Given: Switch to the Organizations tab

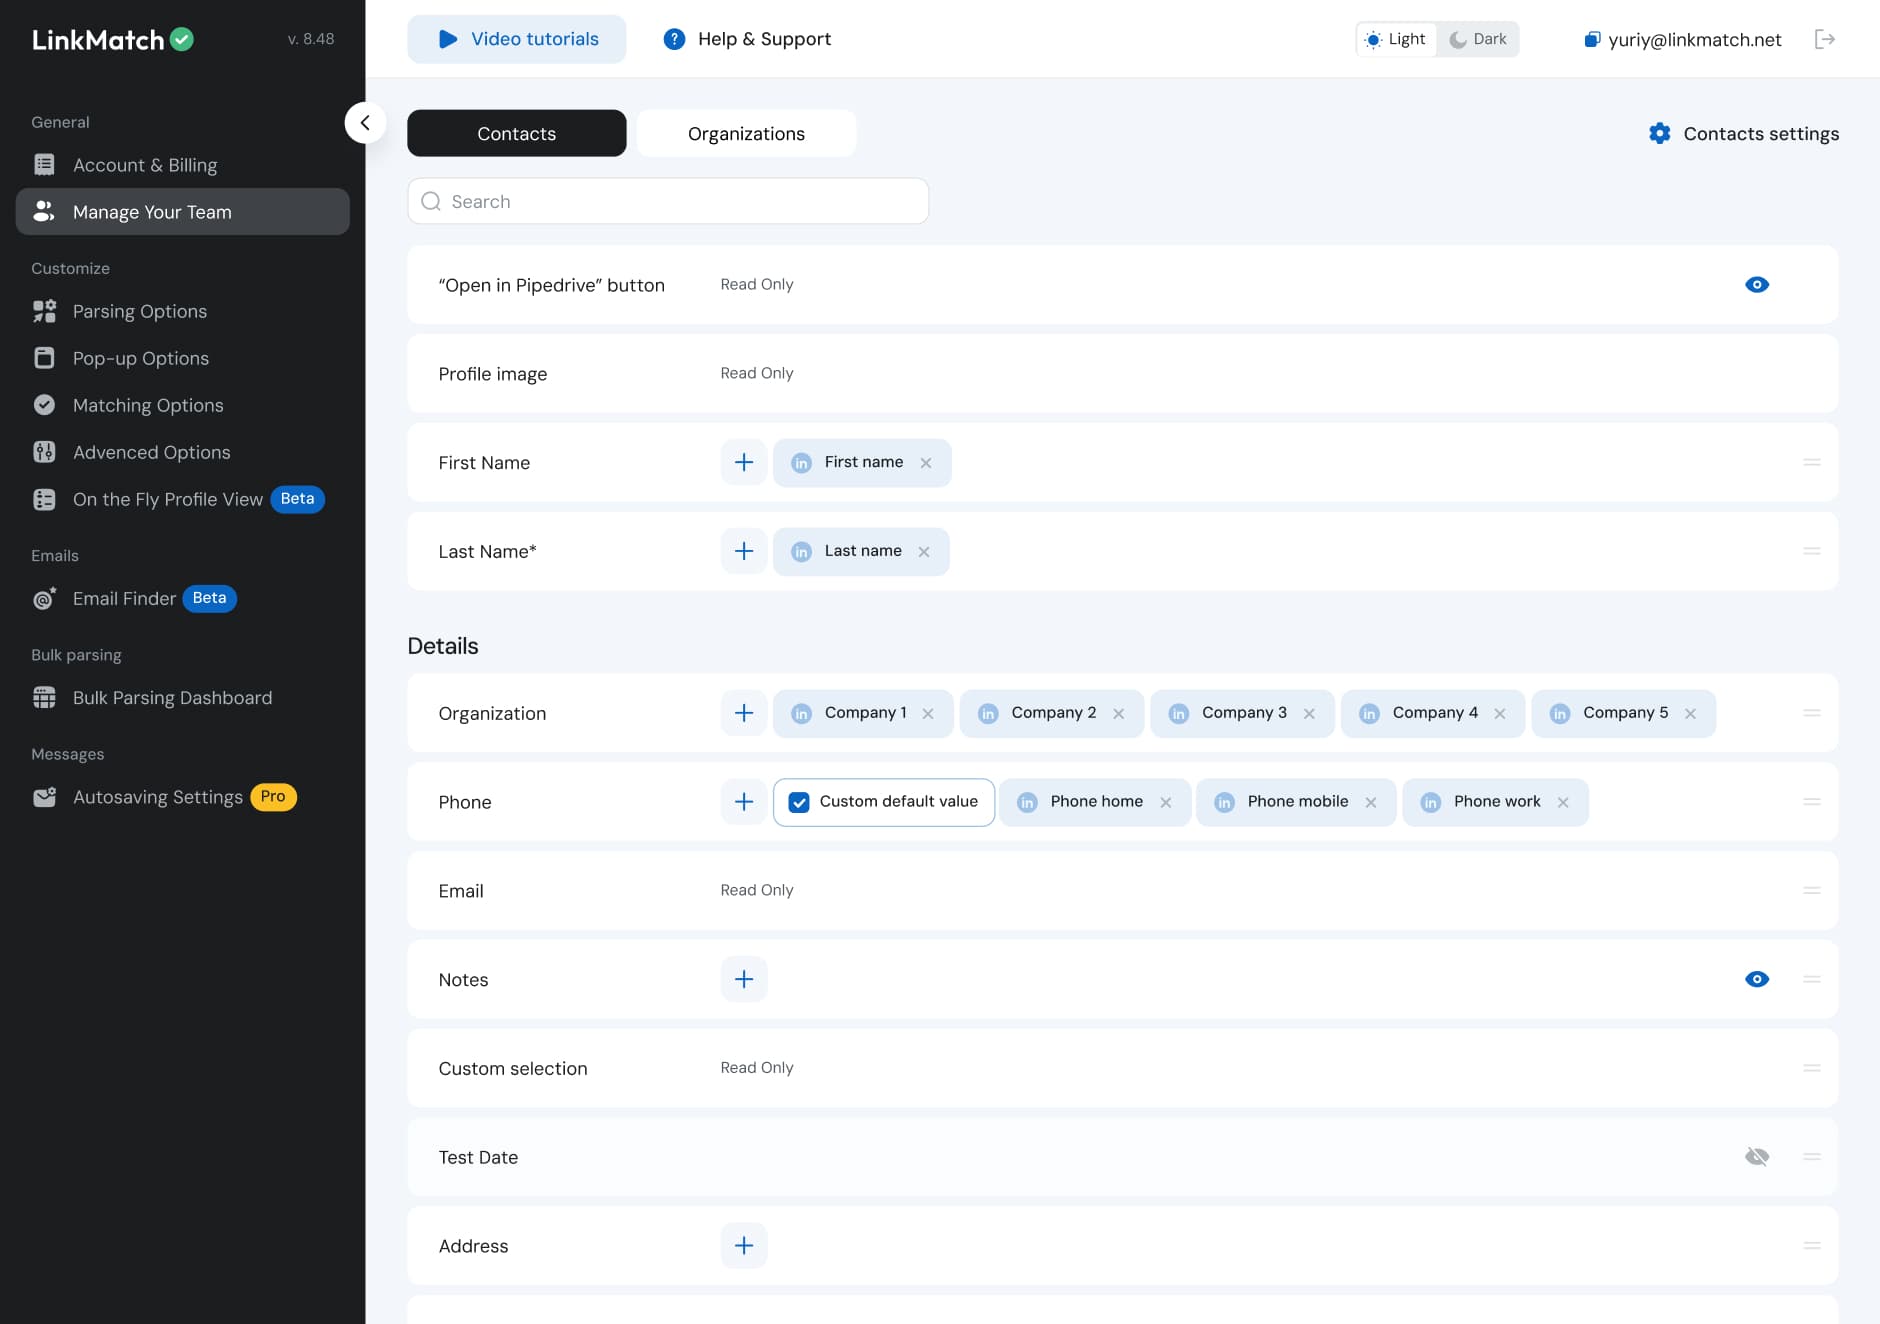Looking at the screenshot, I should tap(746, 133).
